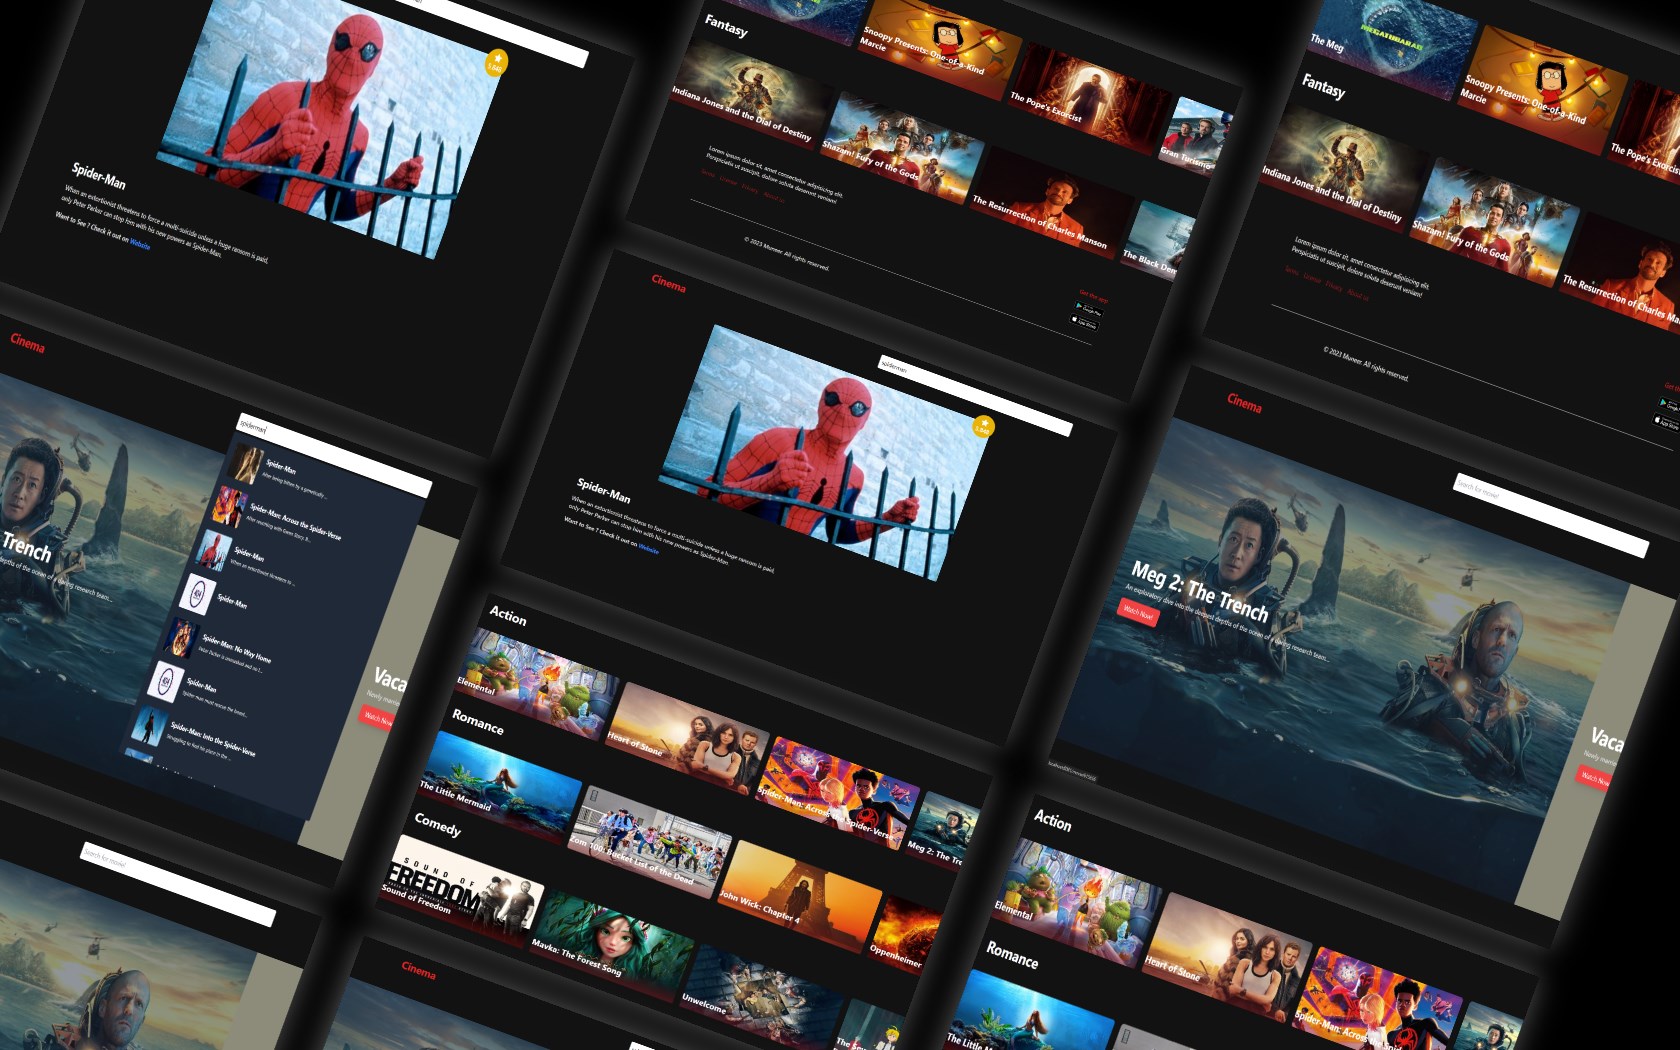
Task: Open the Oppenheimer movie card
Action: point(902,937)
